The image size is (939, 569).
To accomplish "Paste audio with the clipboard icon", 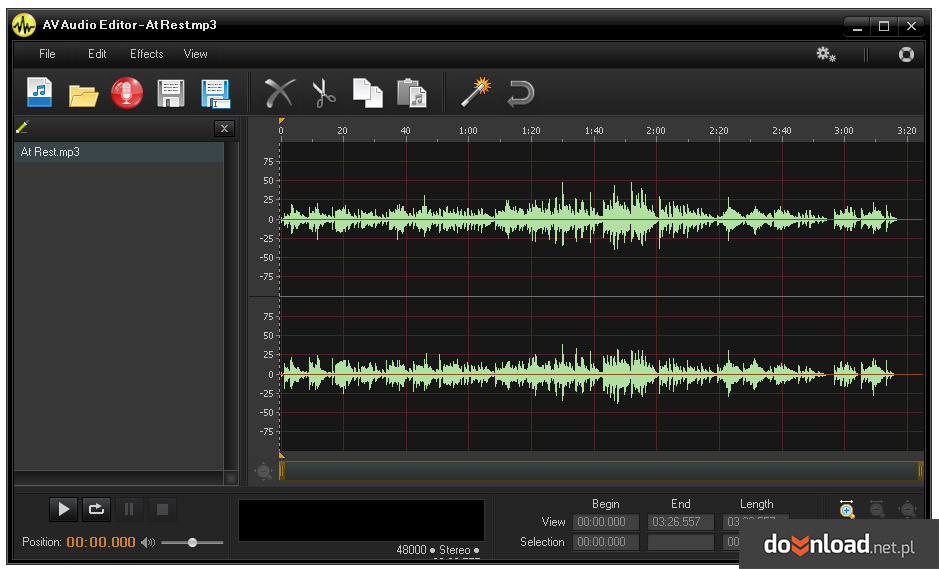I will point(412,93).
